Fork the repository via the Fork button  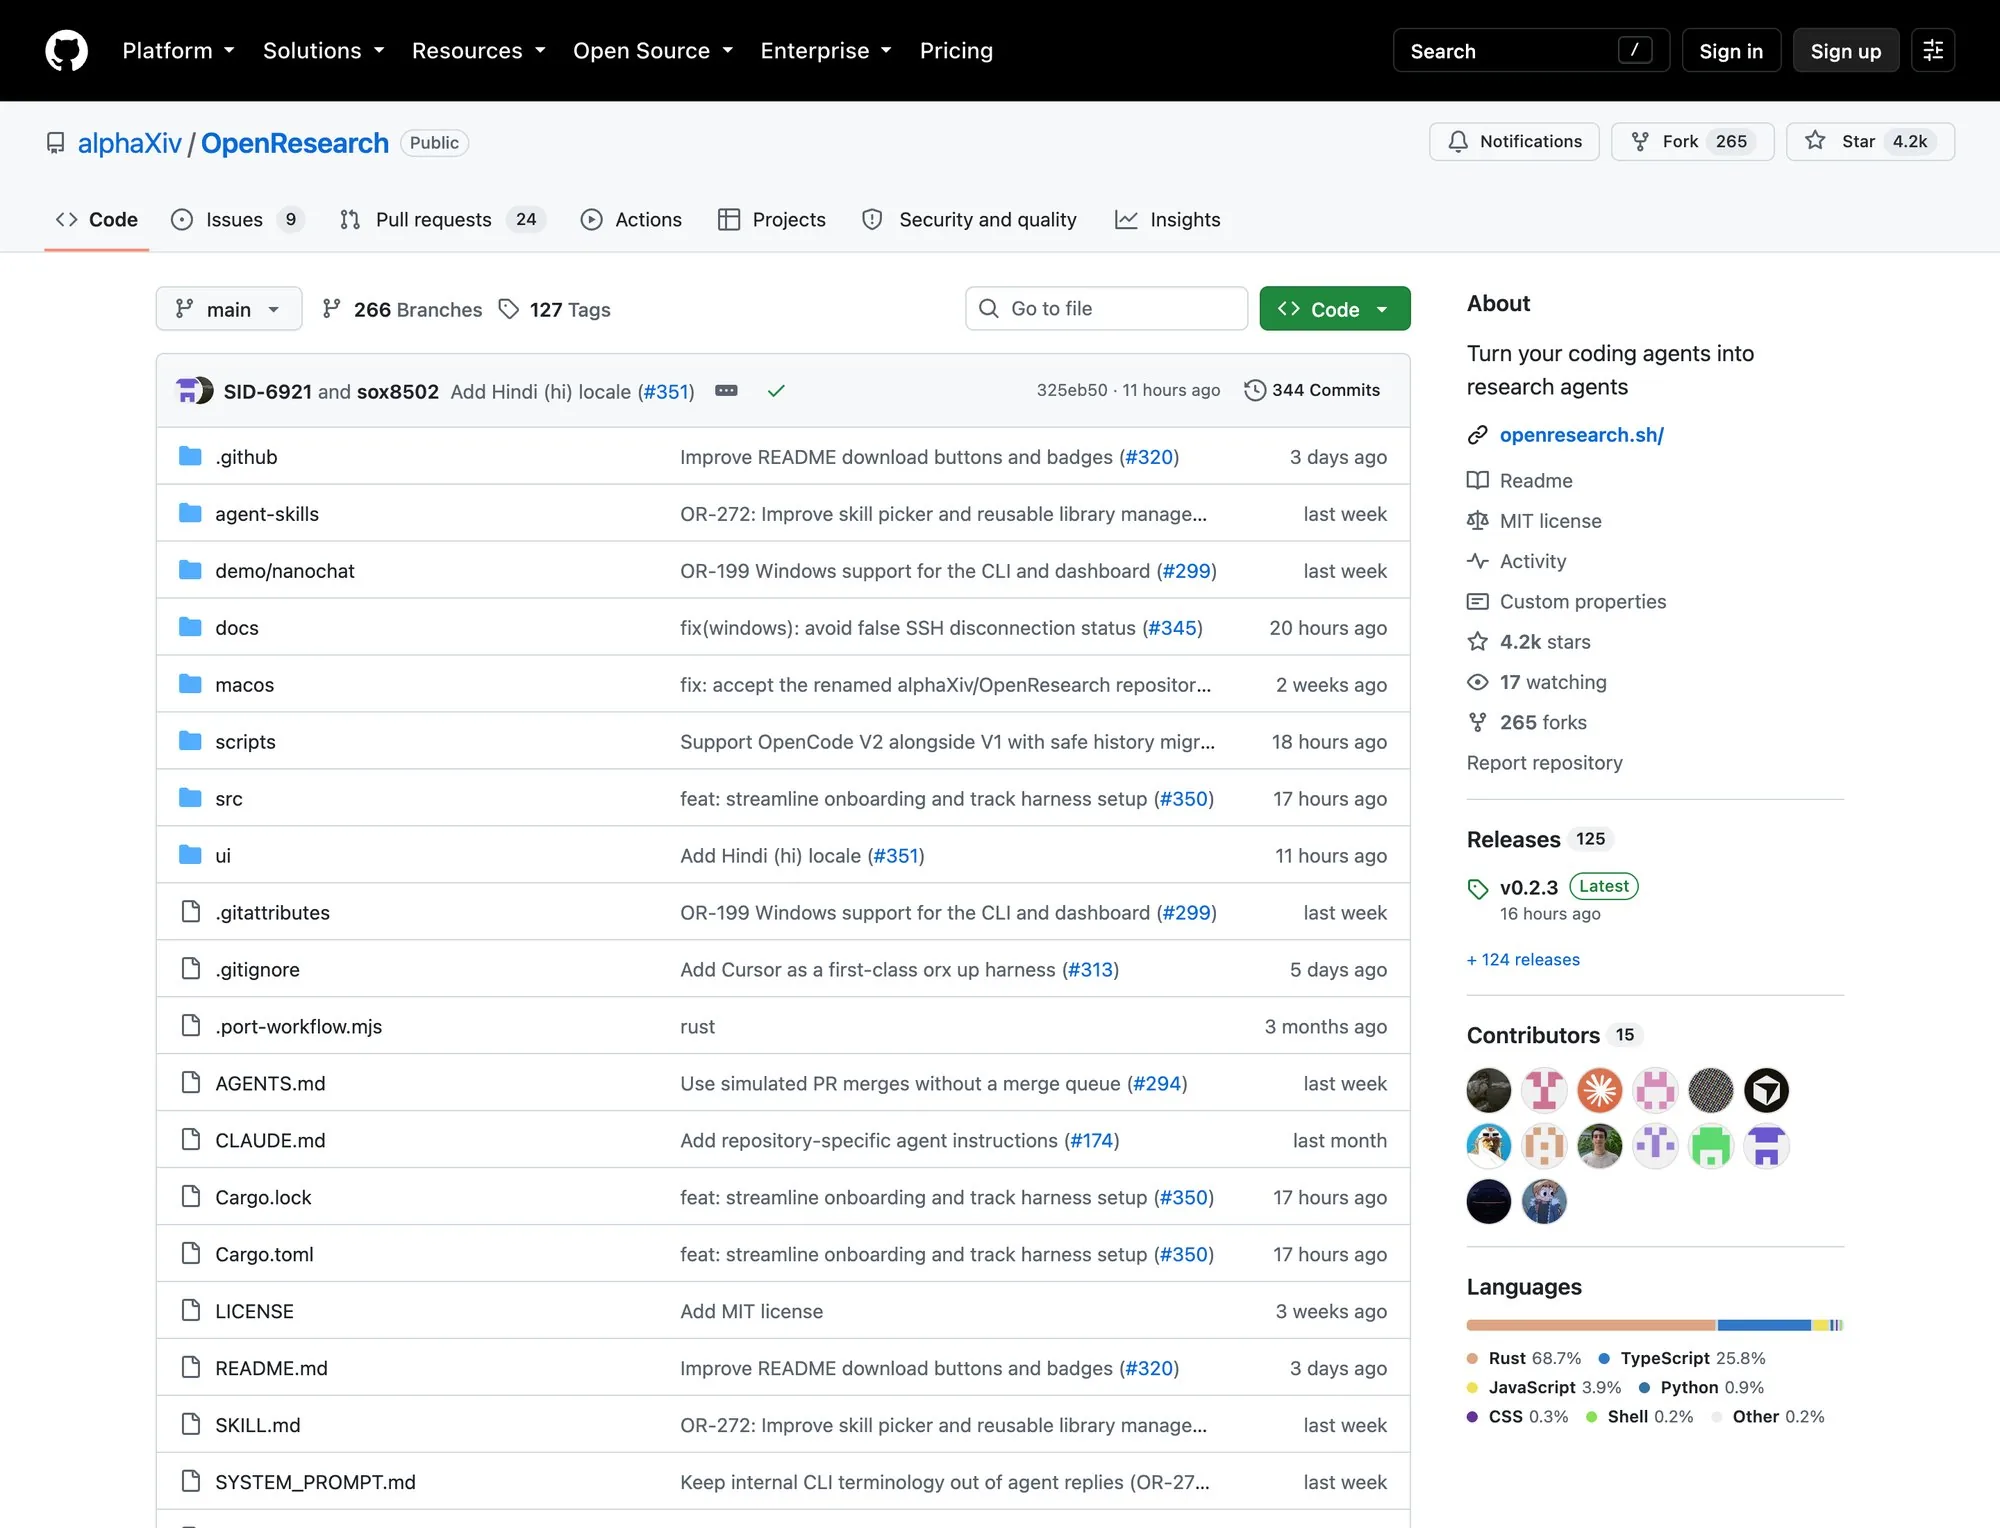tap(1692, 142)
